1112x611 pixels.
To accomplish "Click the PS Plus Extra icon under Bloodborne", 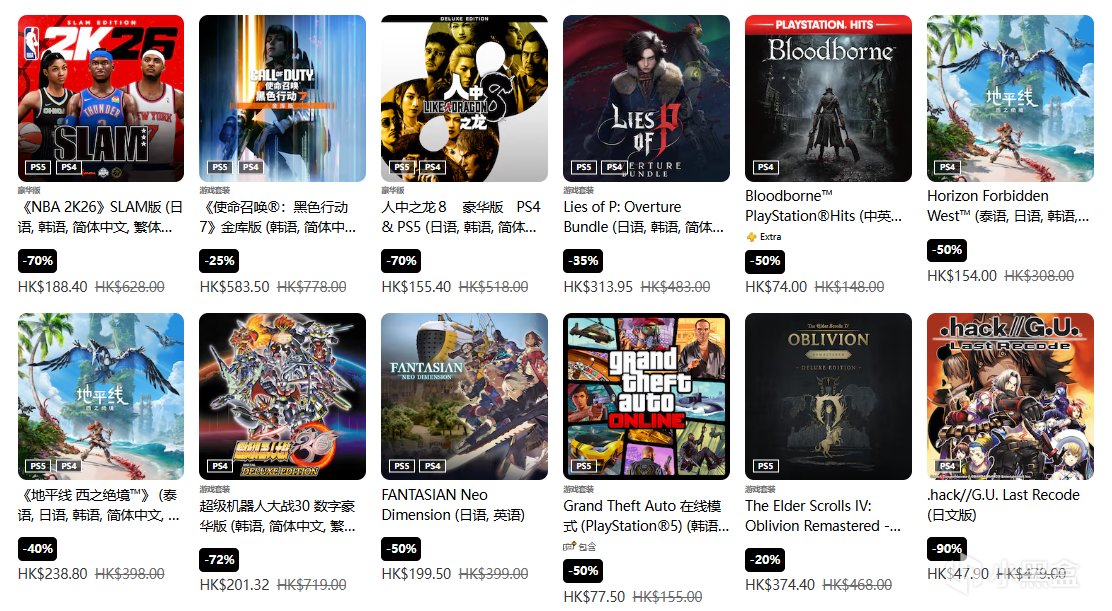I will click(751, 237).
